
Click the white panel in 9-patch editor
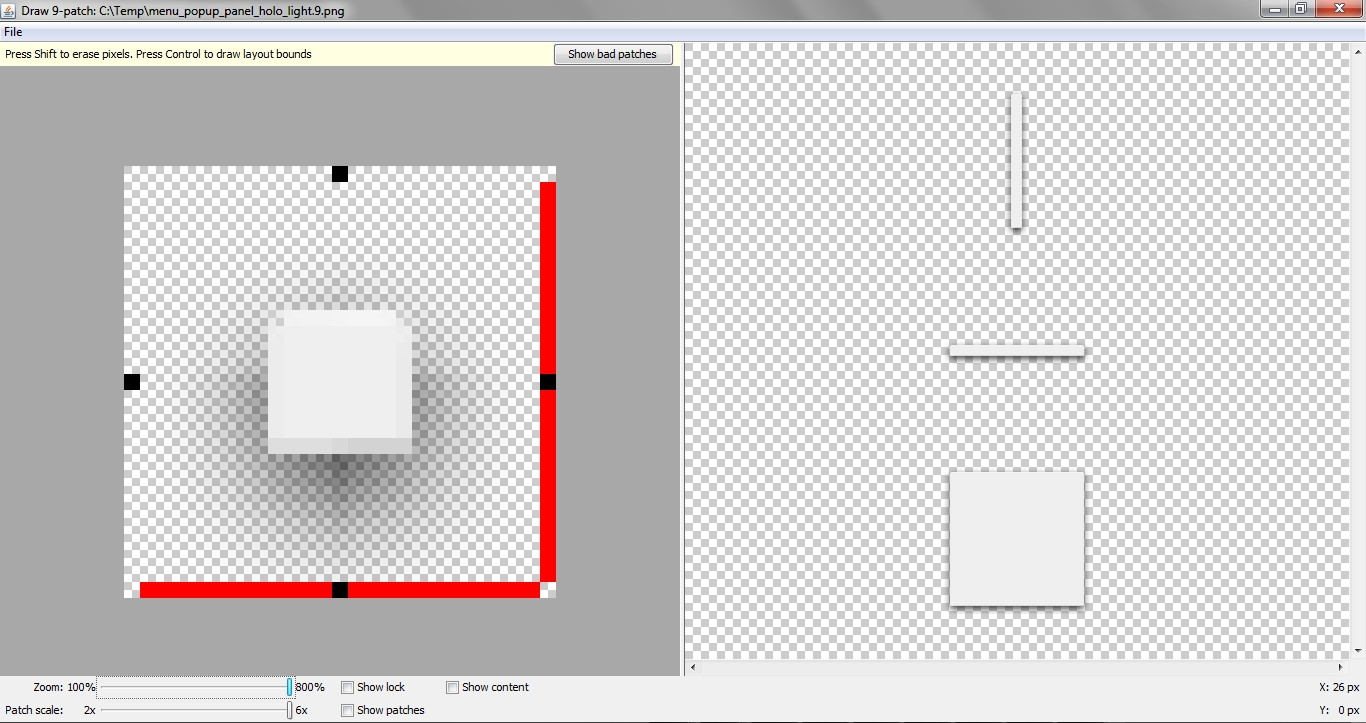pyautogui.click(x=340, y=382)
